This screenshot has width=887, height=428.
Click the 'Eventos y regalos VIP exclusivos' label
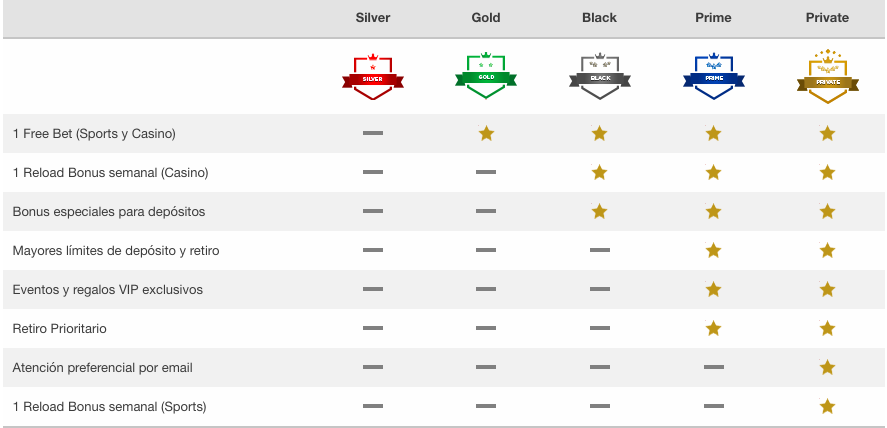pyautogui.click(x=107, y=289)
